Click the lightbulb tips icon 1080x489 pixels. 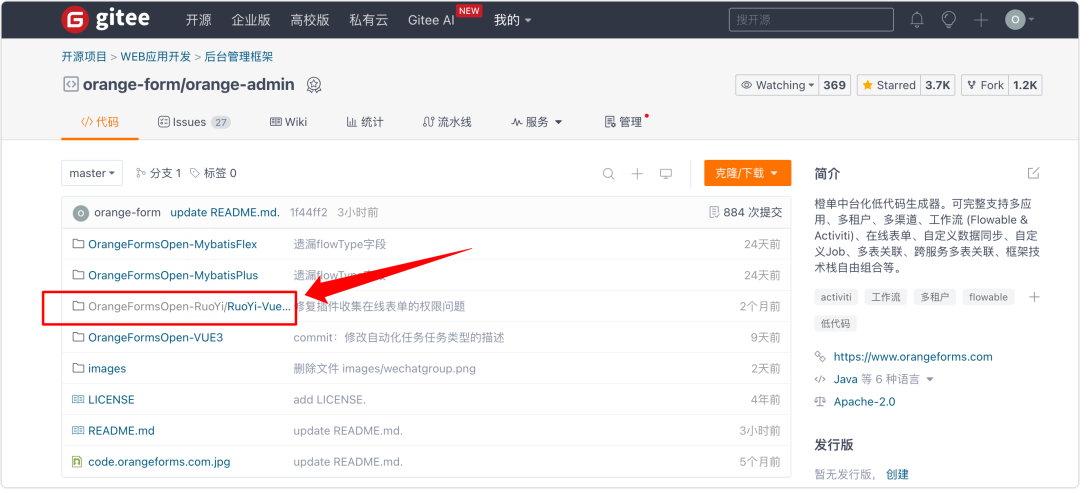coord(949,20)
